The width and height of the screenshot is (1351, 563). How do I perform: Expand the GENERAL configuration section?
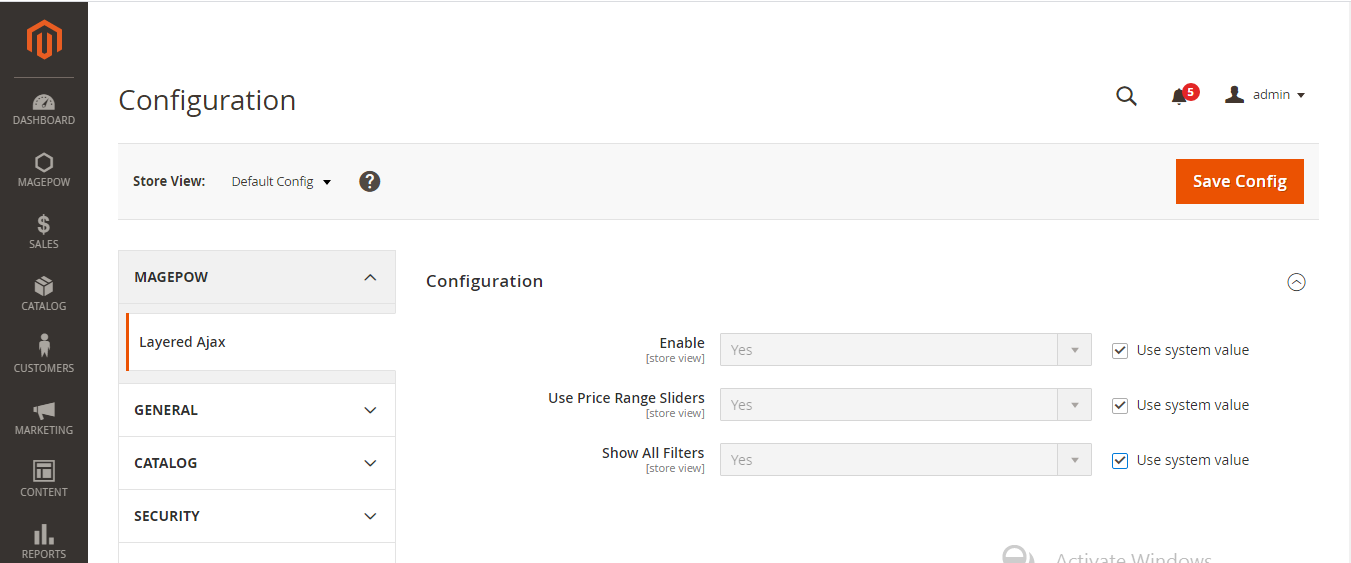(x=257, y=410)
